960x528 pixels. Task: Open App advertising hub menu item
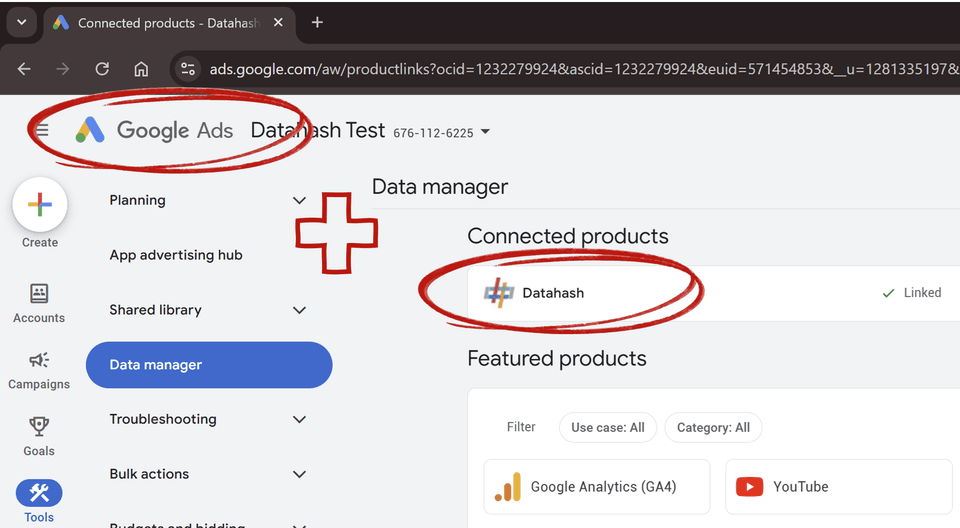pos(176,255)
